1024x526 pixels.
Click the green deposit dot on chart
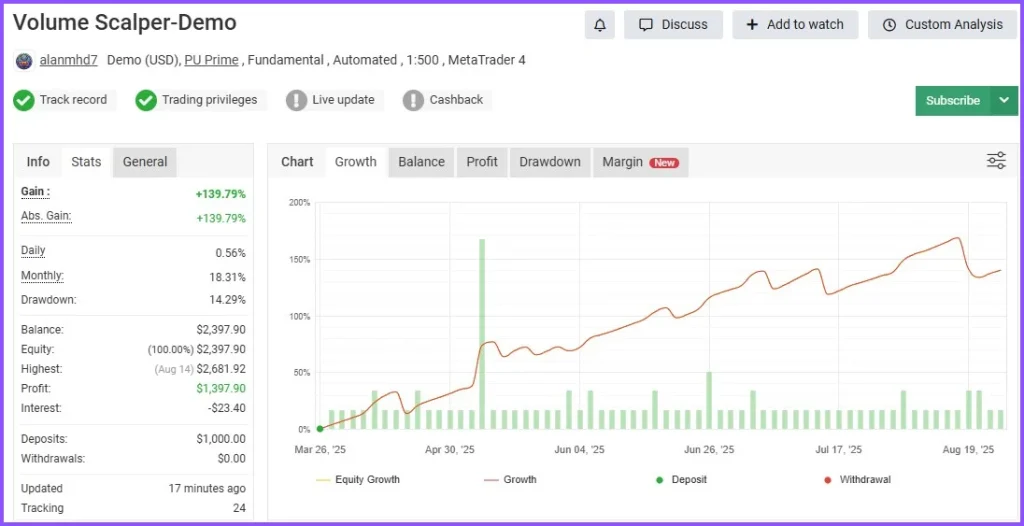[320, 429]
